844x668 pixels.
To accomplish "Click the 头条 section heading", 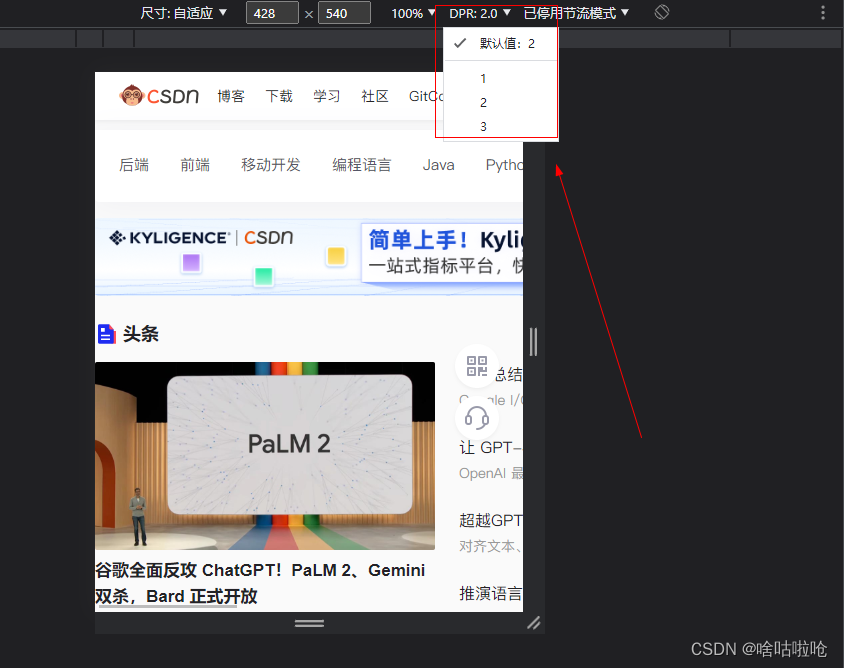I will (x=140, y=334).
